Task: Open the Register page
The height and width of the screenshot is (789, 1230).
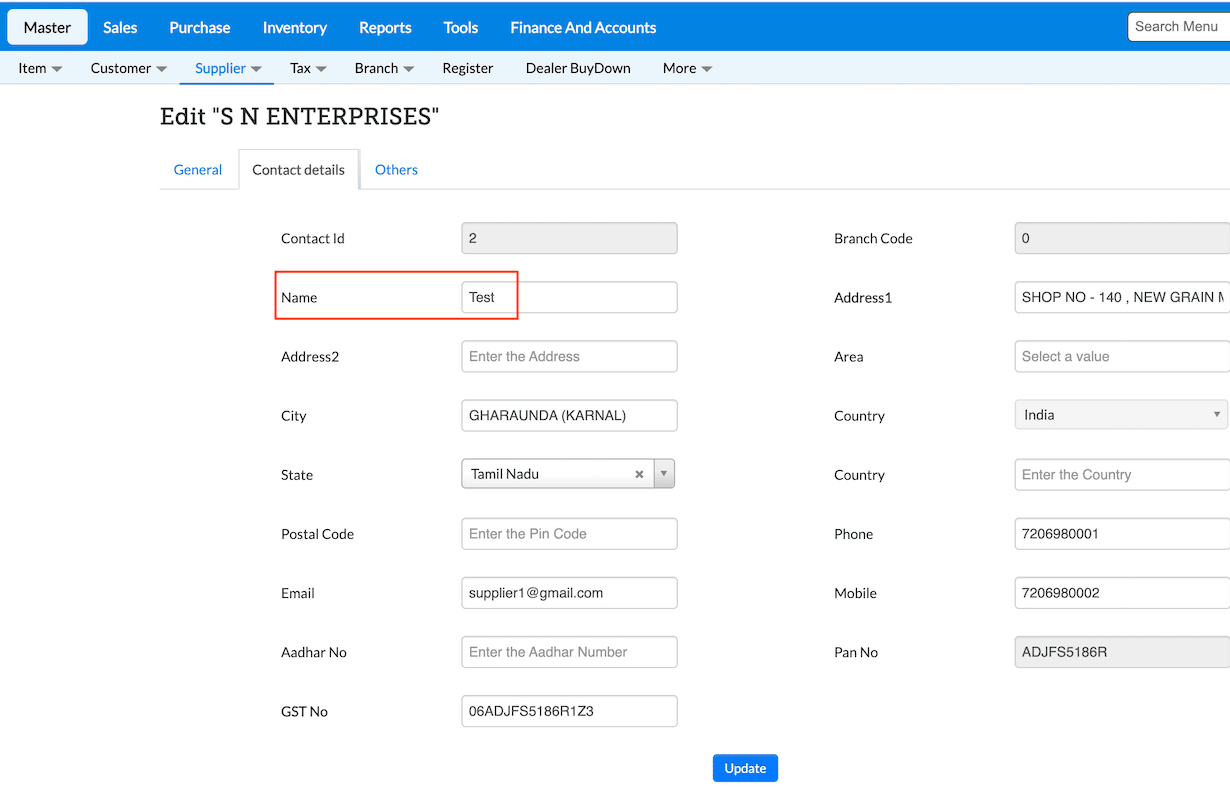Action: [468, 68]
